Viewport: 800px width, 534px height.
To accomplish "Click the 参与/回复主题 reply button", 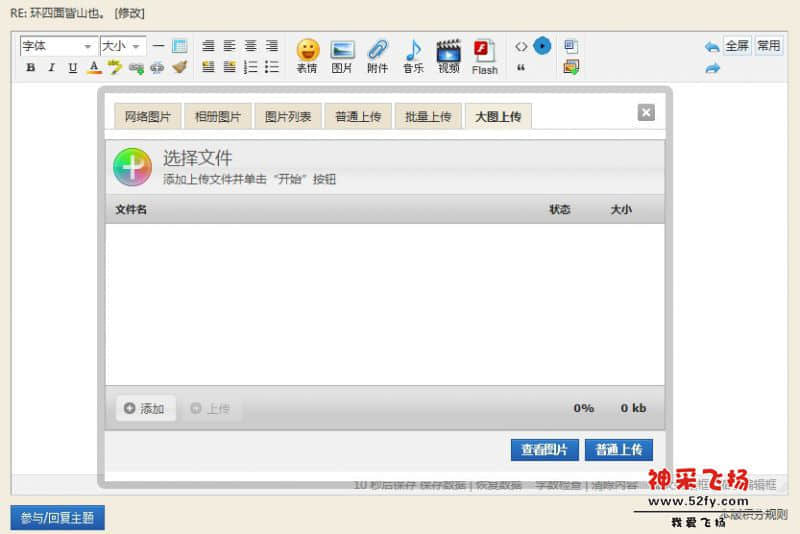I will [x=57, y=518].
